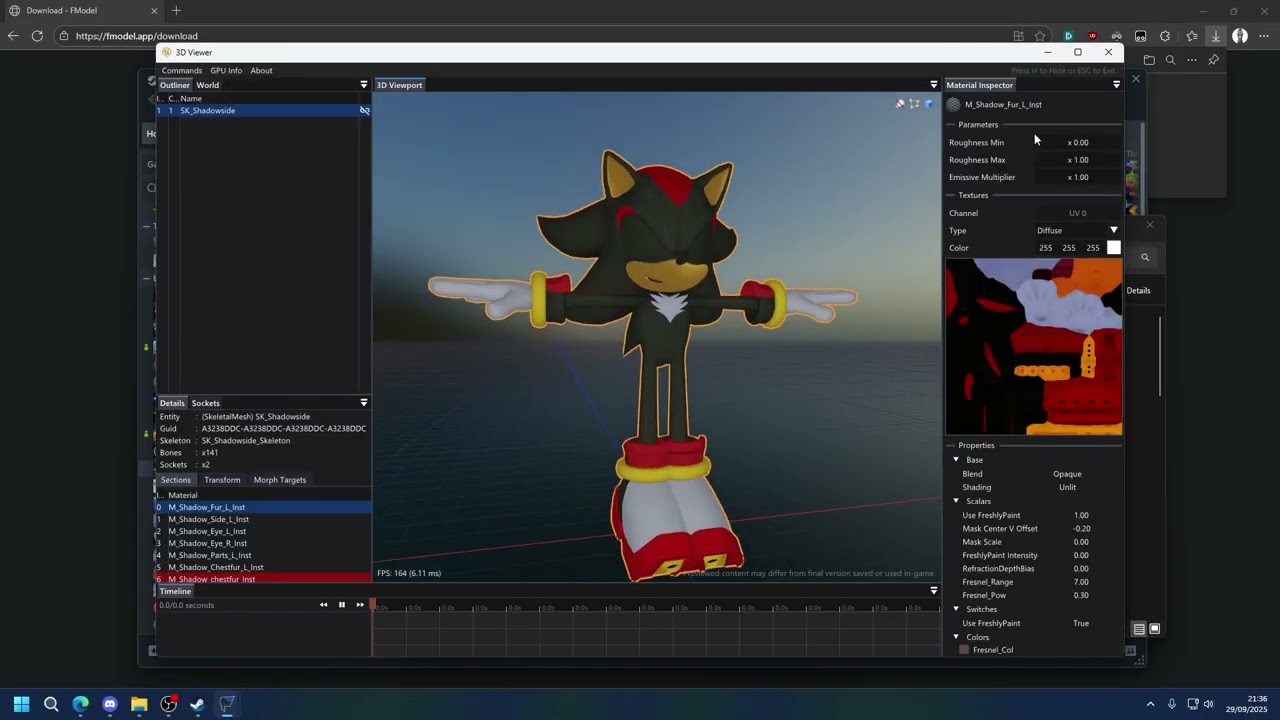Select material M_Shadow_Side_L_Inst
The height and width of the screenshot is (720, 1280).
[264, 519]
